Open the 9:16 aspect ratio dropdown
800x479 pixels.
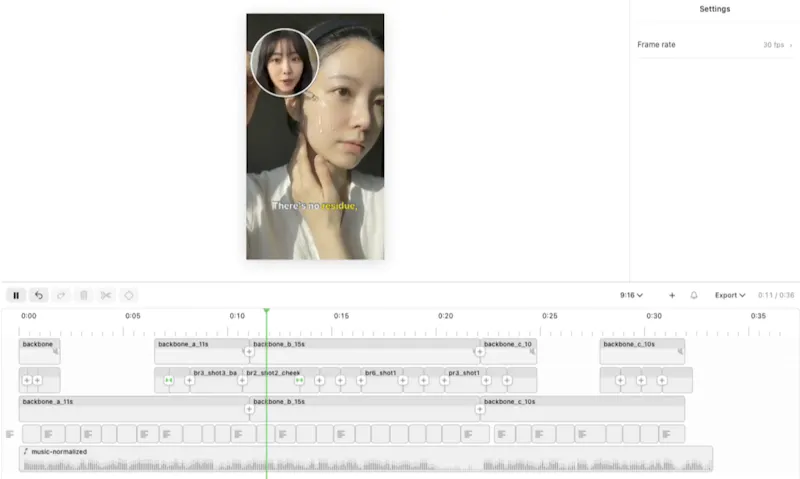[x=631, y=295]
